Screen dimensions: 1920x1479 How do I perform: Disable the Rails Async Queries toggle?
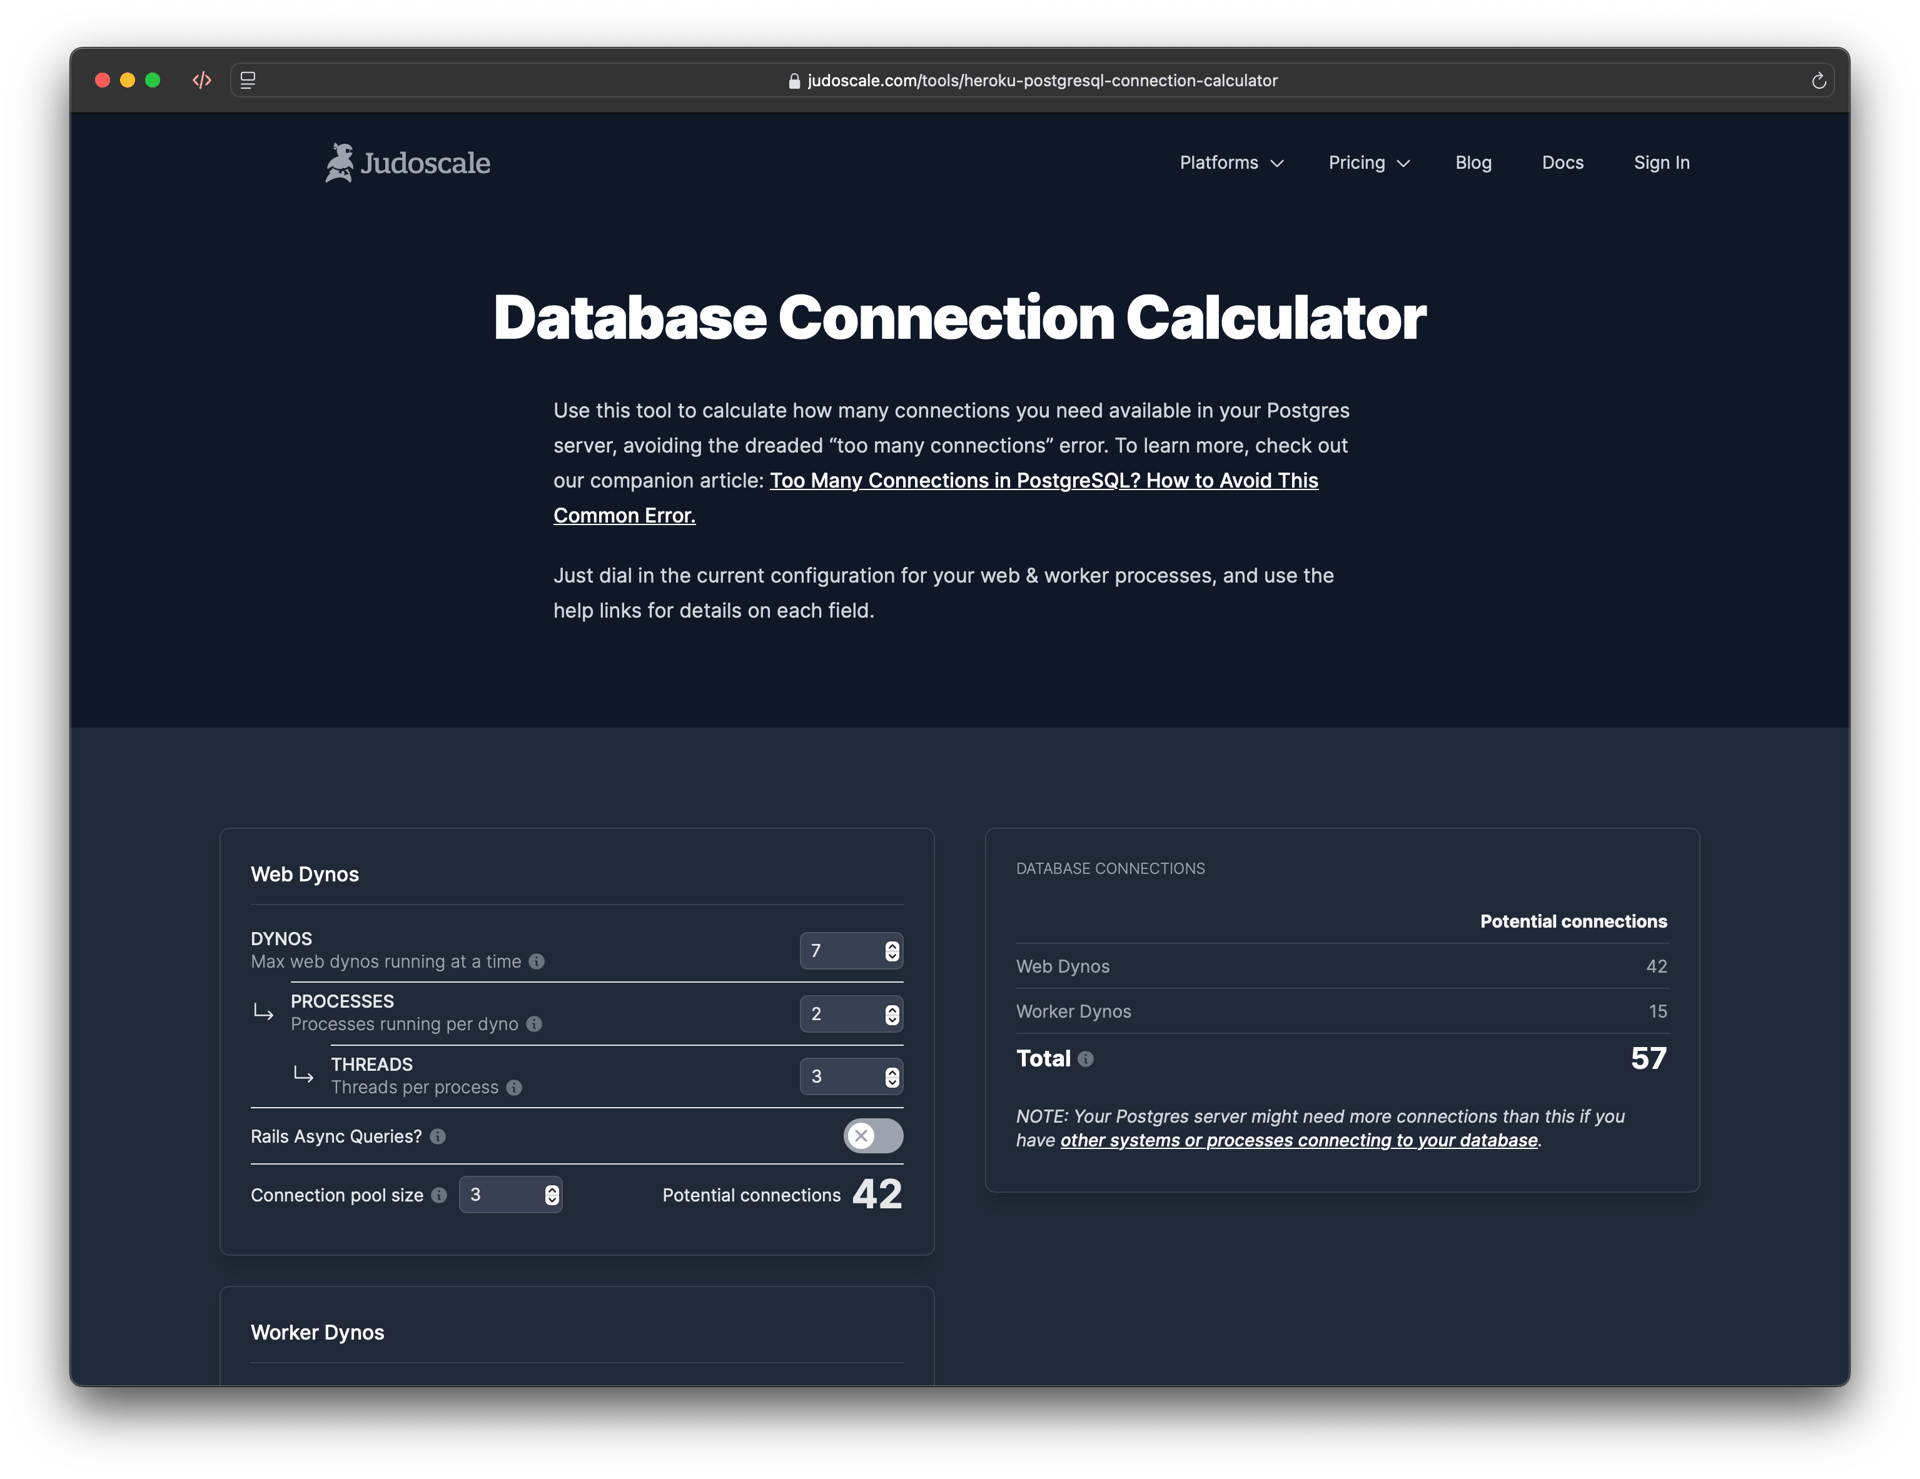(872, 1136)
